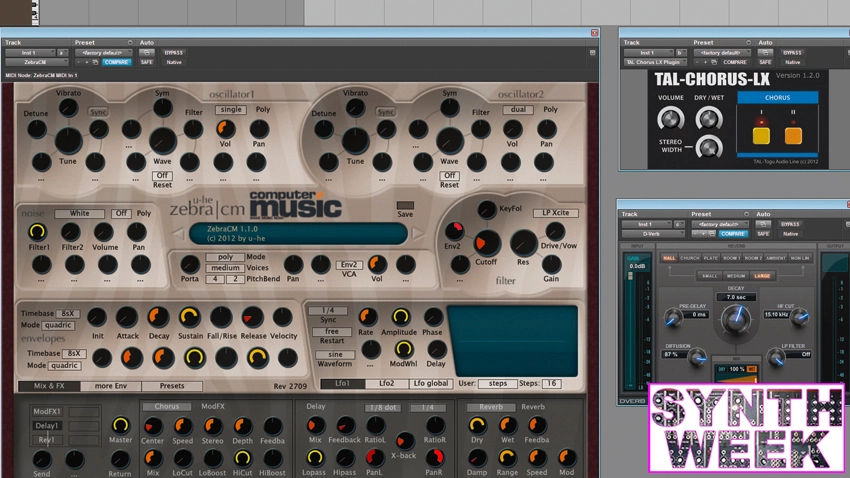Open the medium Voices selector
This screenshot has height=478, width=850.
point(225,268)
